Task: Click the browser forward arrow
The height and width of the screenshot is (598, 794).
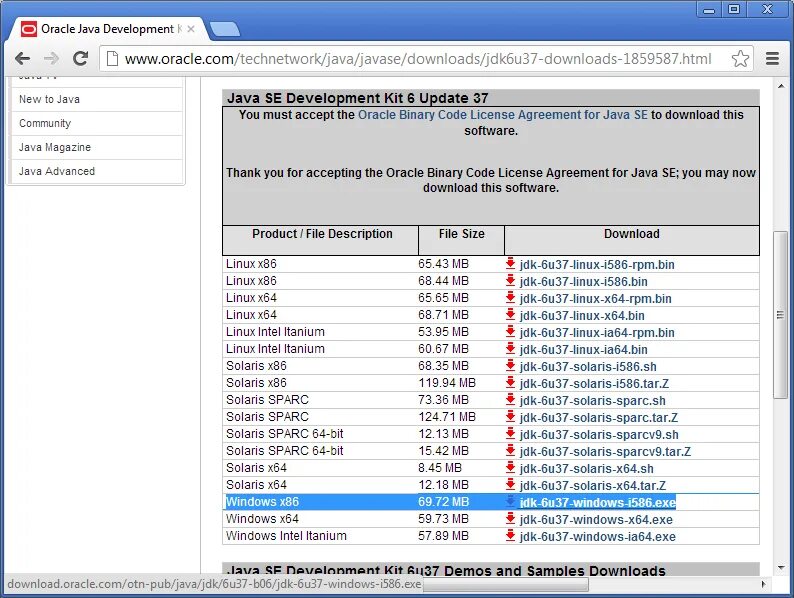Action: pos(52,59)
